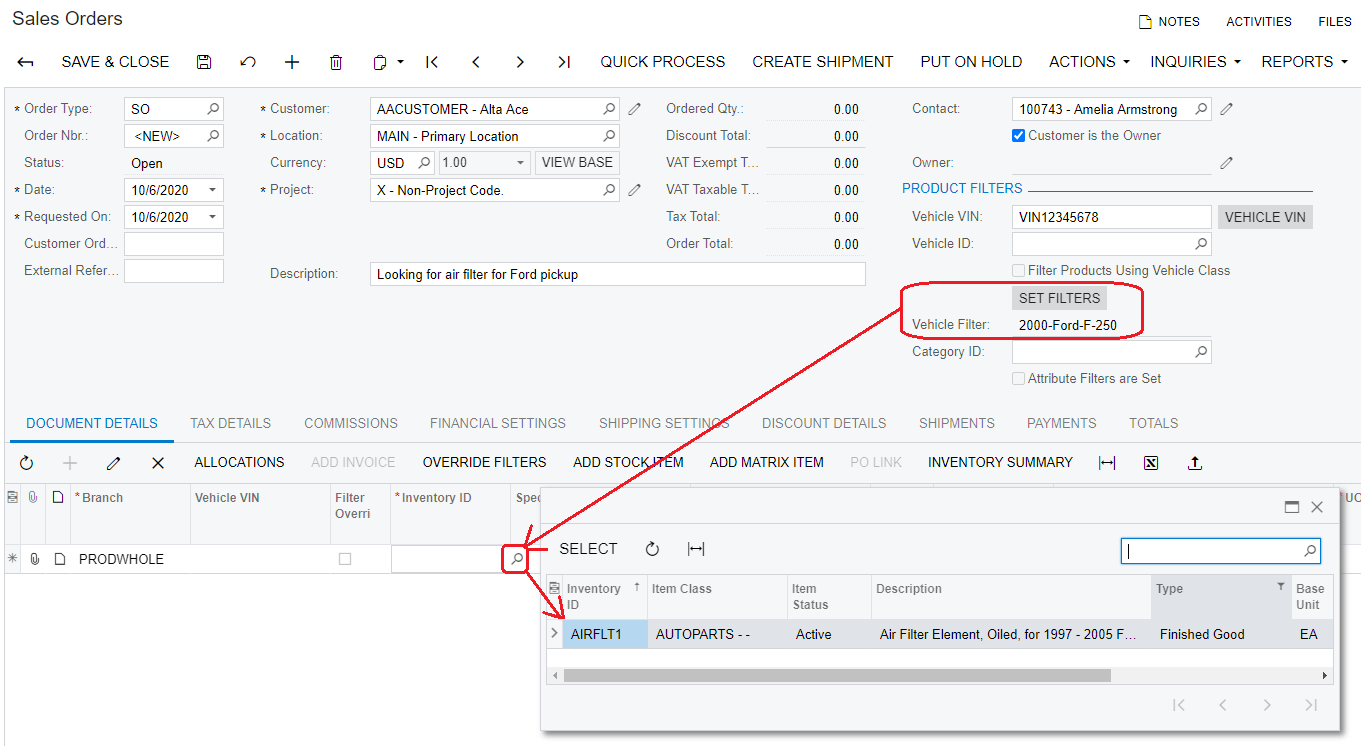Click the delete trash can icon

[336, 62]
